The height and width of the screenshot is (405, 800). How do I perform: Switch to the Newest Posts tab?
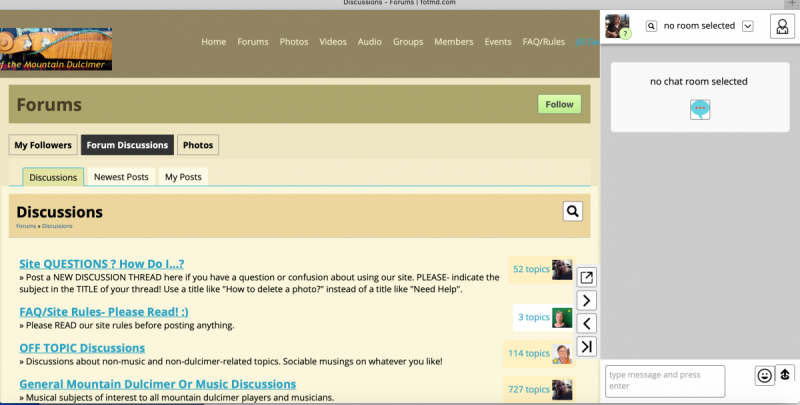pos(121,177)
